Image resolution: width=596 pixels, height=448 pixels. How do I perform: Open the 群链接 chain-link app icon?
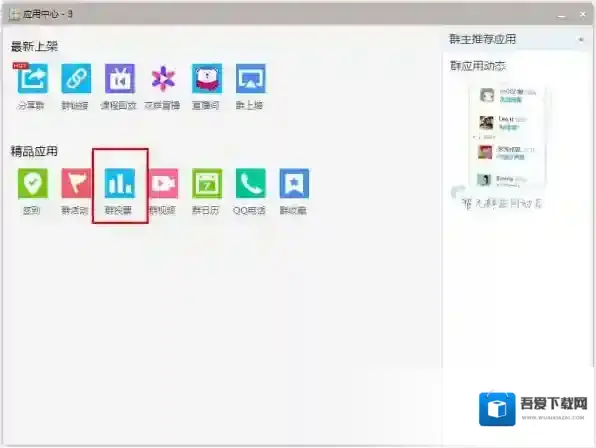point(76,79)
